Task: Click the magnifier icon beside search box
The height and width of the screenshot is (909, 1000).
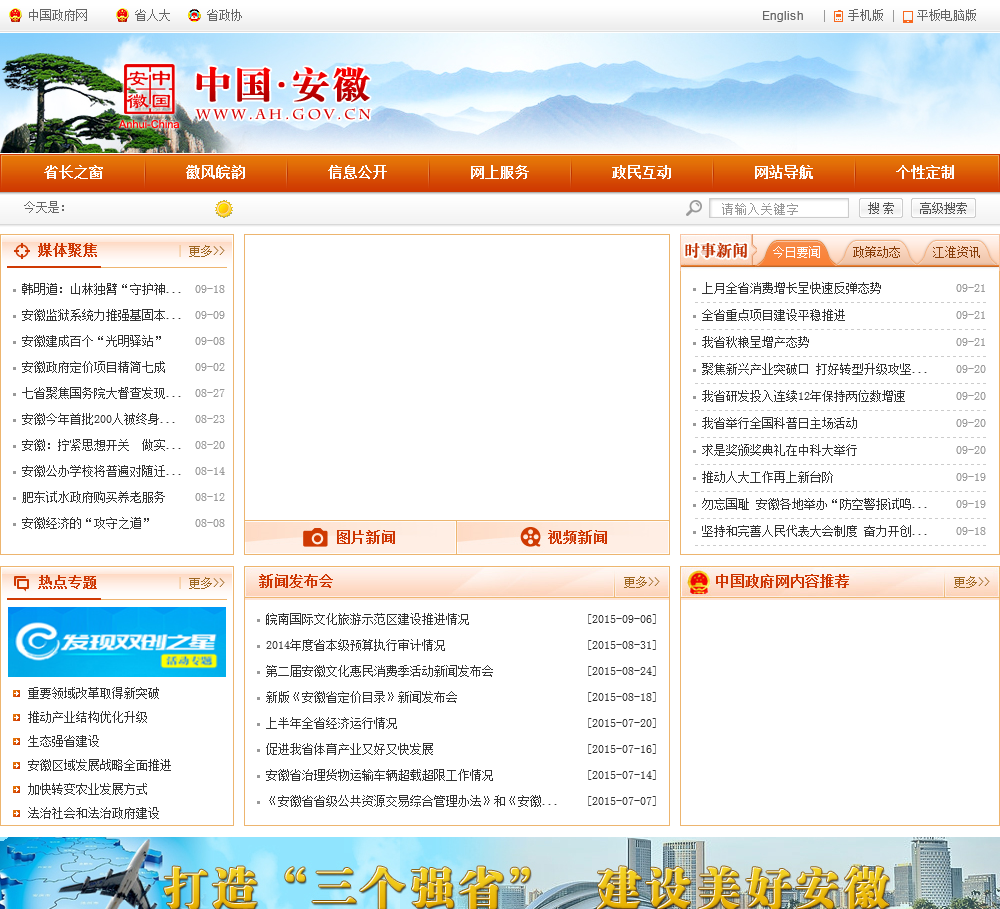Action: pyautogui.click(x=694, y=208)
